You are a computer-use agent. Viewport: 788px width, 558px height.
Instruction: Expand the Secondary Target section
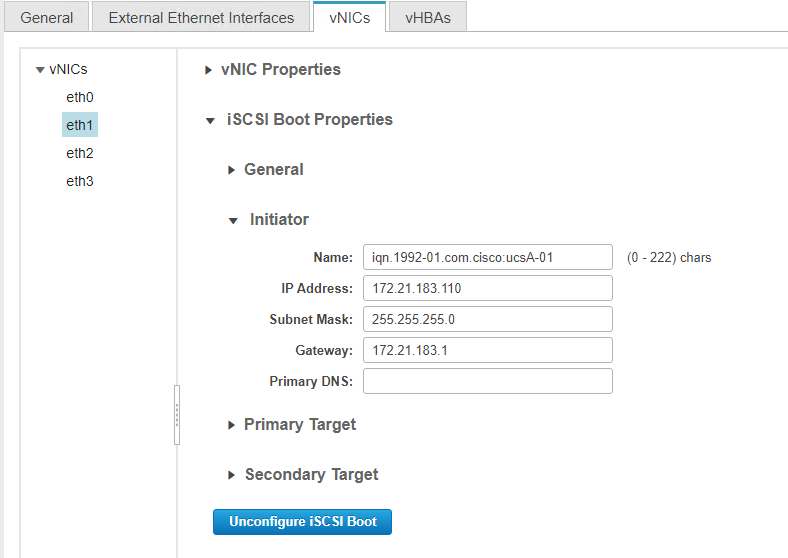click(x=233, y=475)
